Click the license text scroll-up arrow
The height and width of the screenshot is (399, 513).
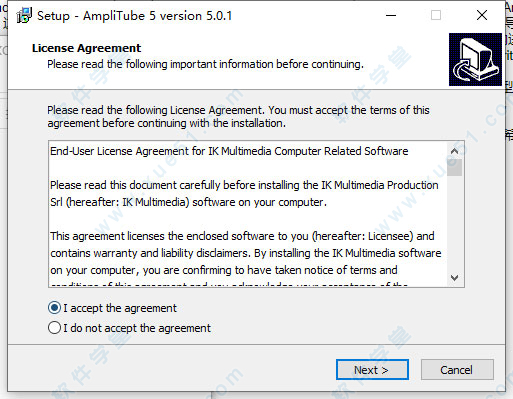454,151
